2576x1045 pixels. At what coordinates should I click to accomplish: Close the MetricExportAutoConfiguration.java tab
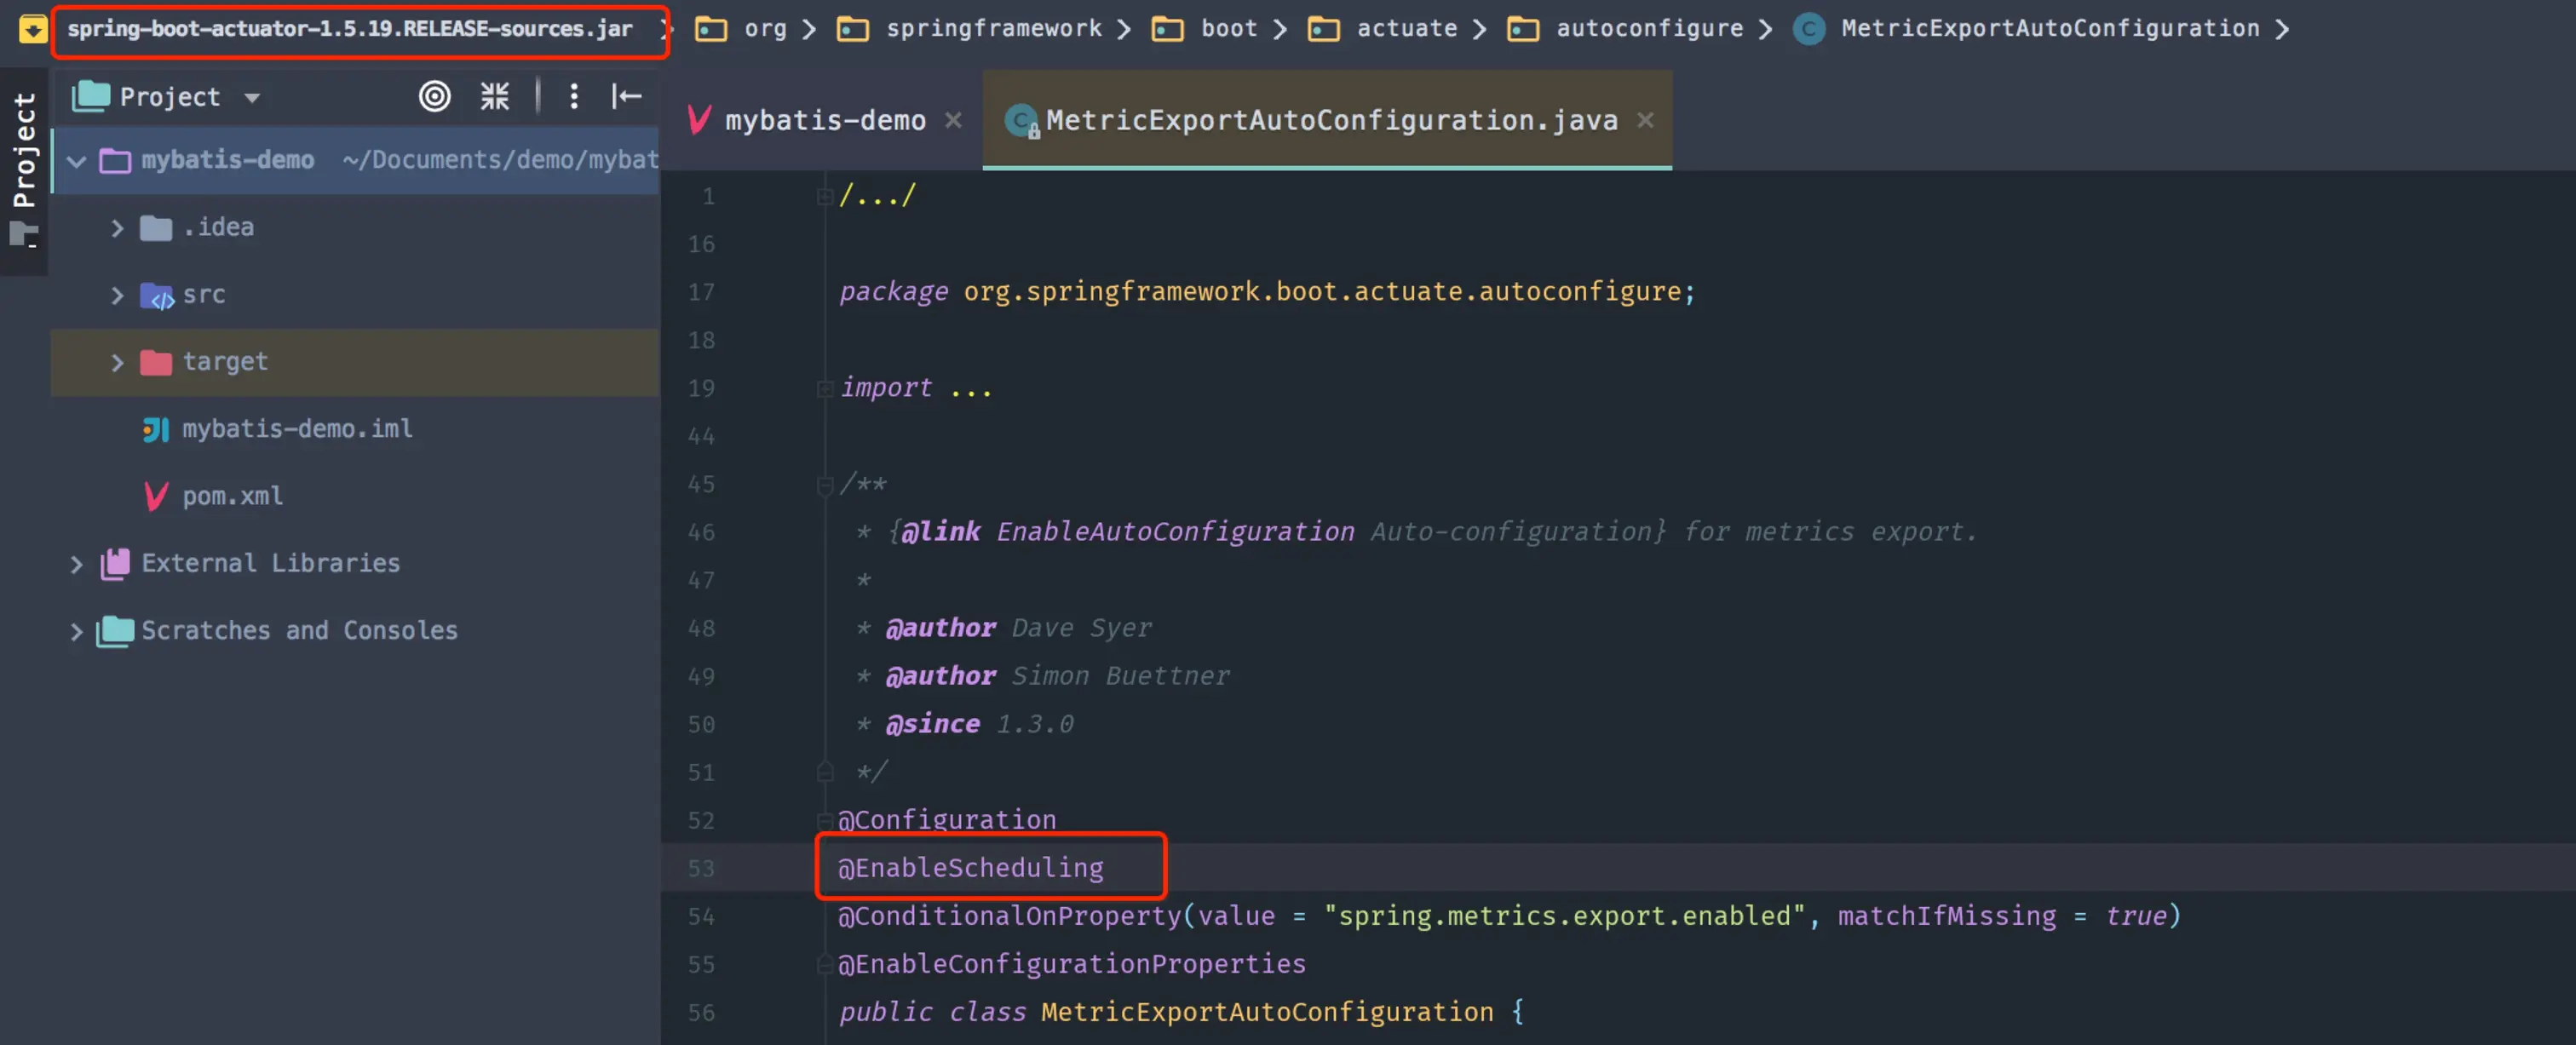1645,120
